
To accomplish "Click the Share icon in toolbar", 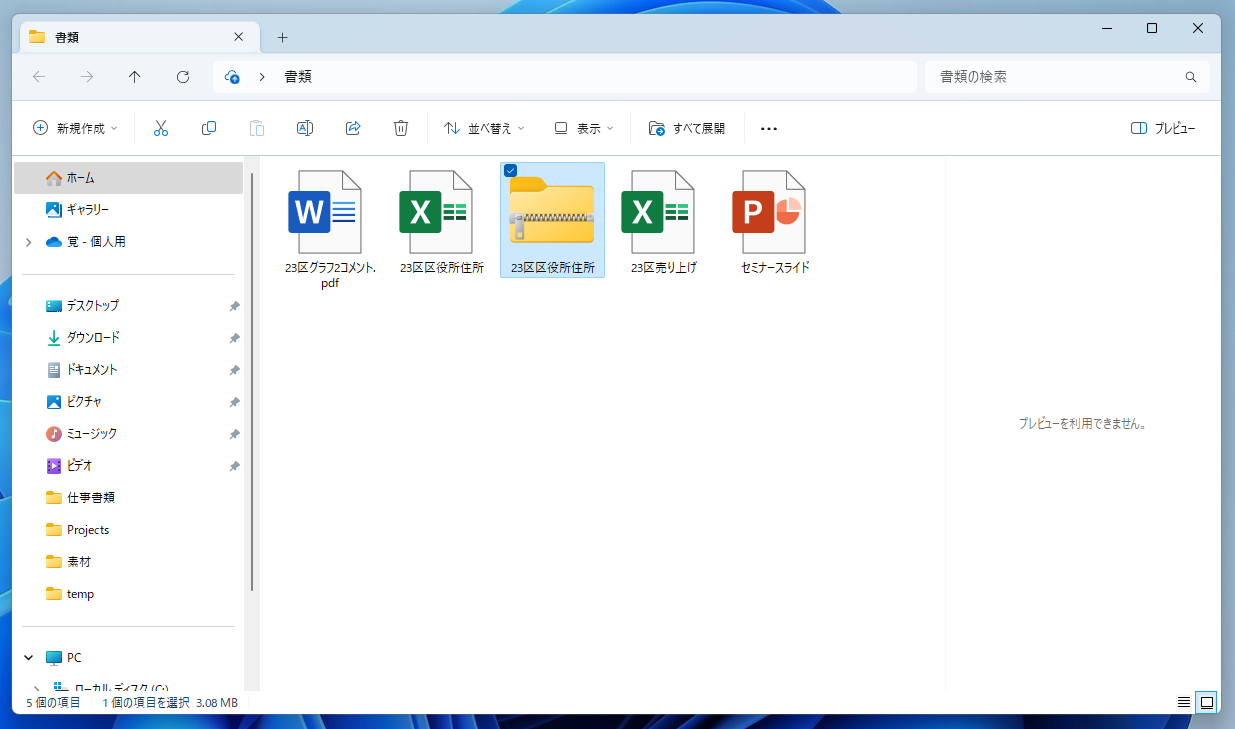I will coord(353,128).
